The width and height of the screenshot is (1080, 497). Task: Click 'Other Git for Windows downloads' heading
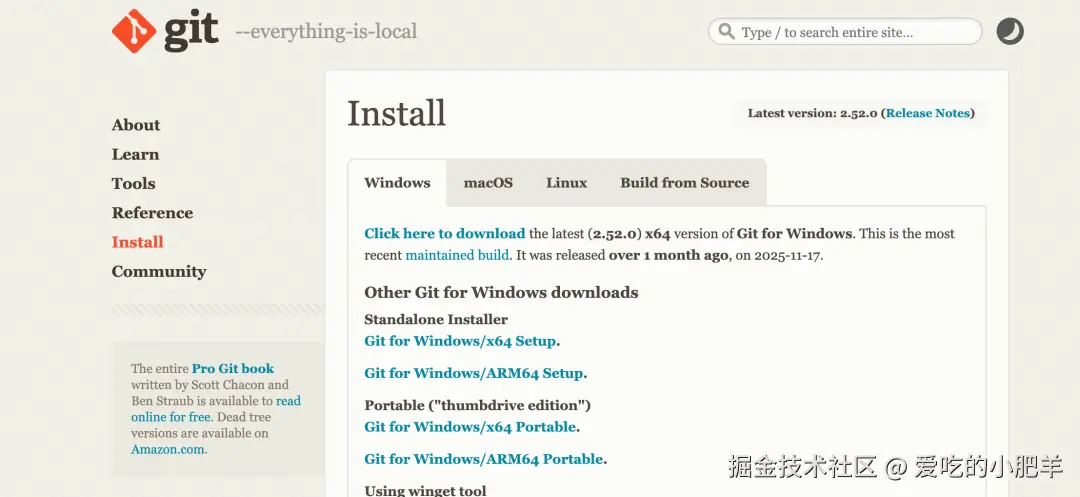point(501,293)
